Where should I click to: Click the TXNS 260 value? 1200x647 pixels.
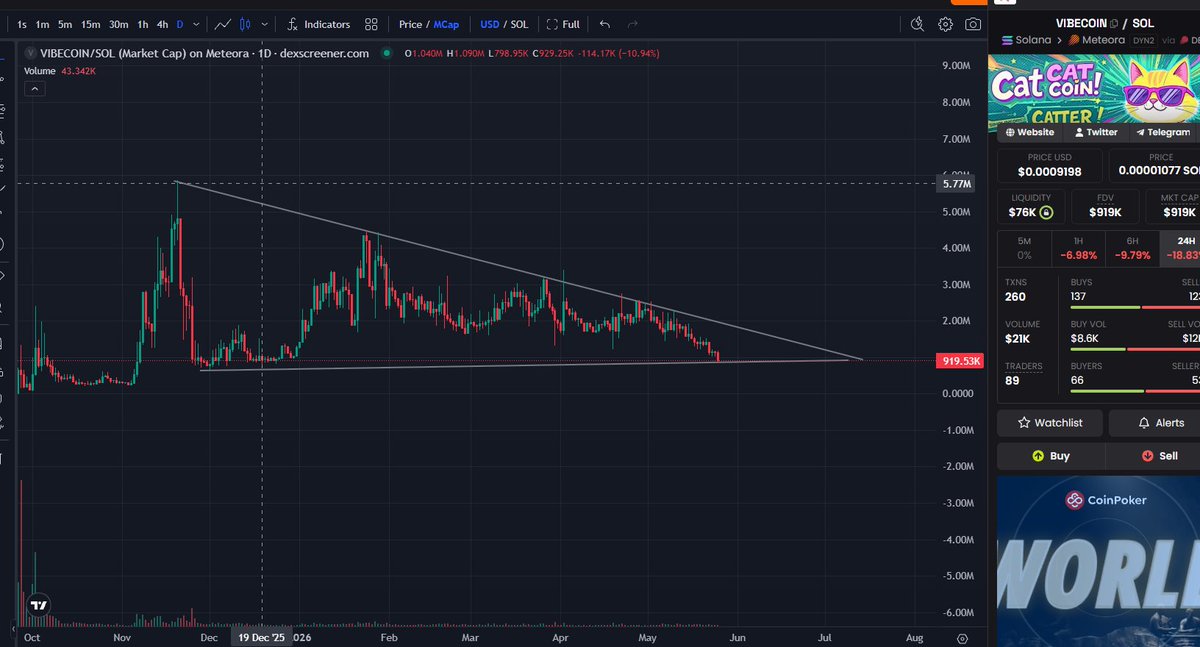[x=1016, y=297]
